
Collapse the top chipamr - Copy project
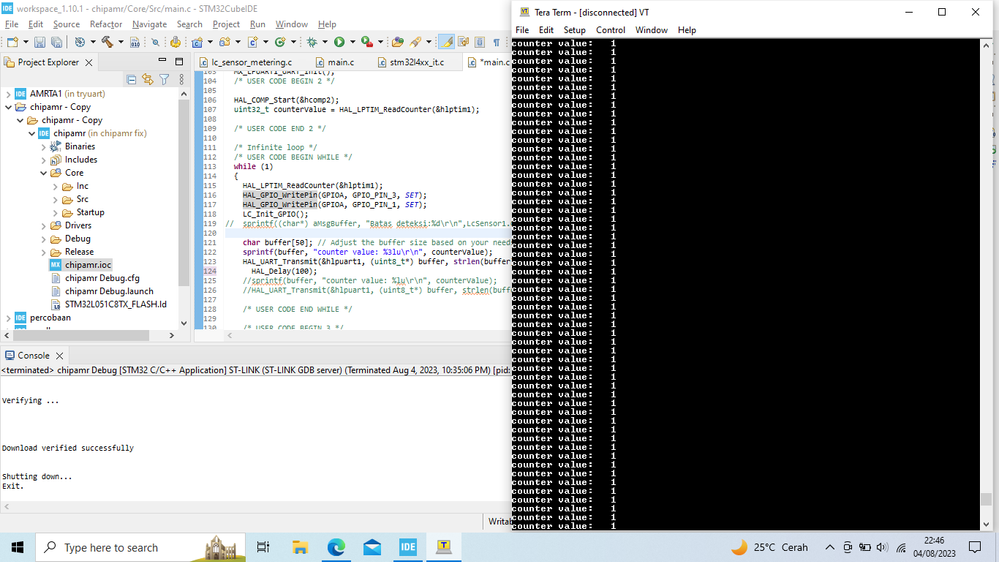8,107
